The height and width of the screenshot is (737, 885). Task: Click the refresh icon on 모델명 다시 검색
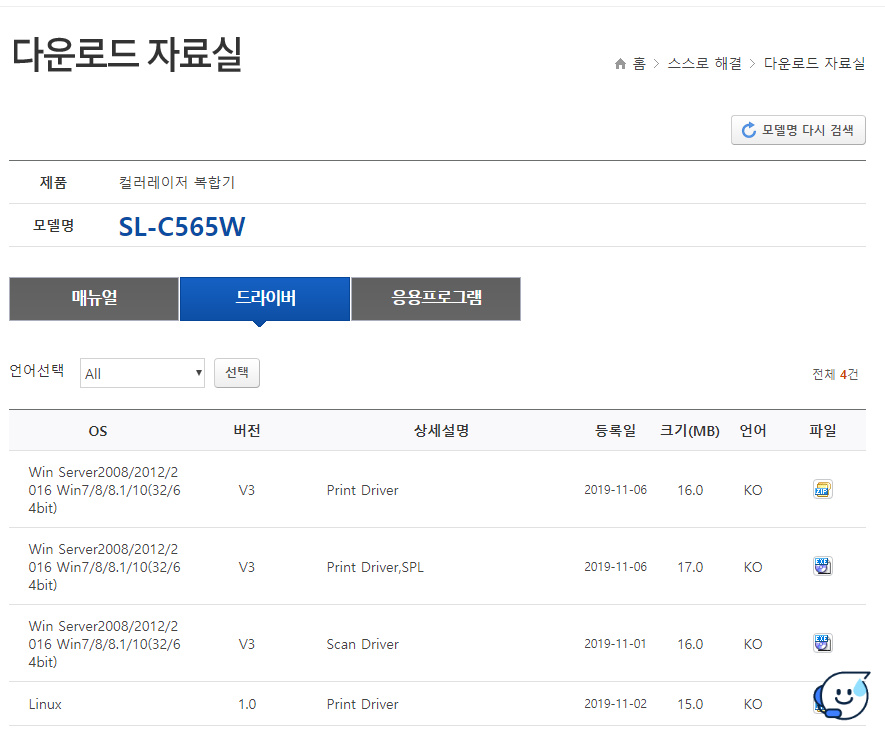[748, 130]
